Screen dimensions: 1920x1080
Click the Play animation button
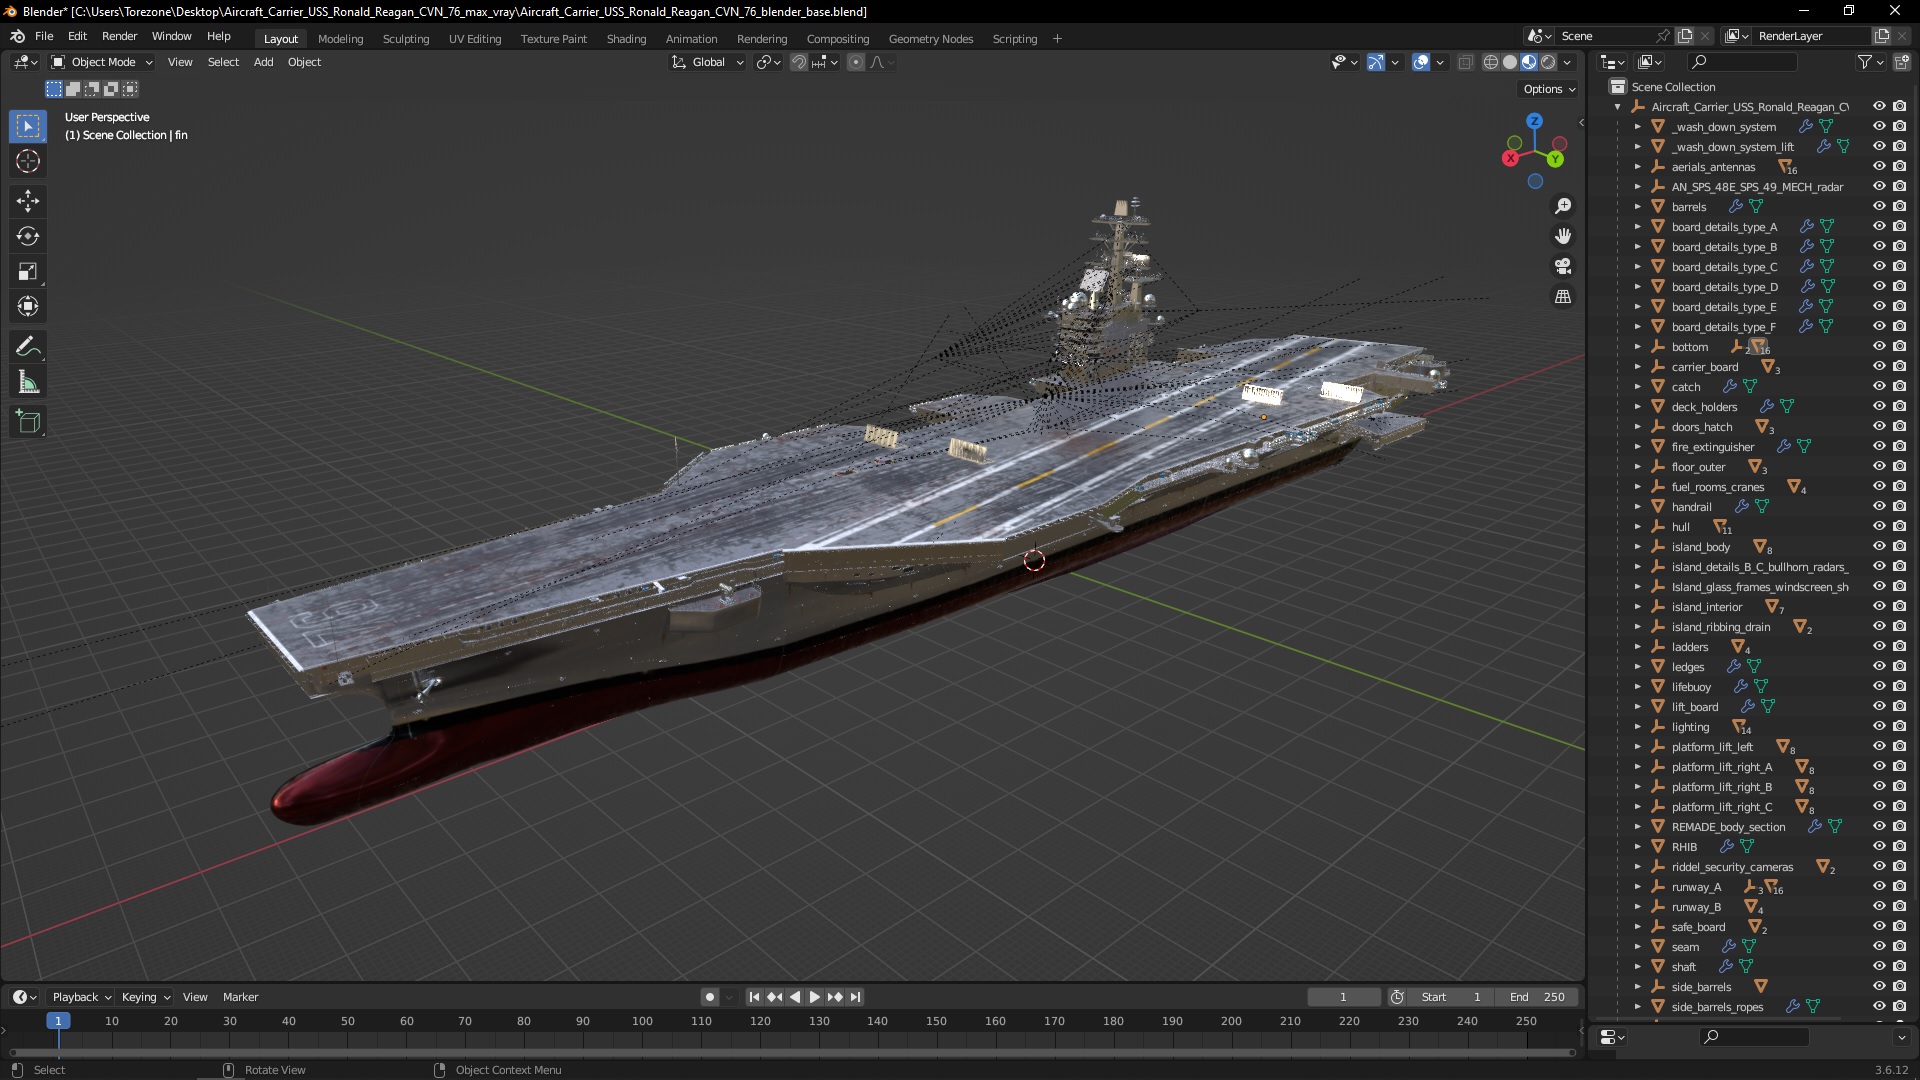[x=814, y=997]
